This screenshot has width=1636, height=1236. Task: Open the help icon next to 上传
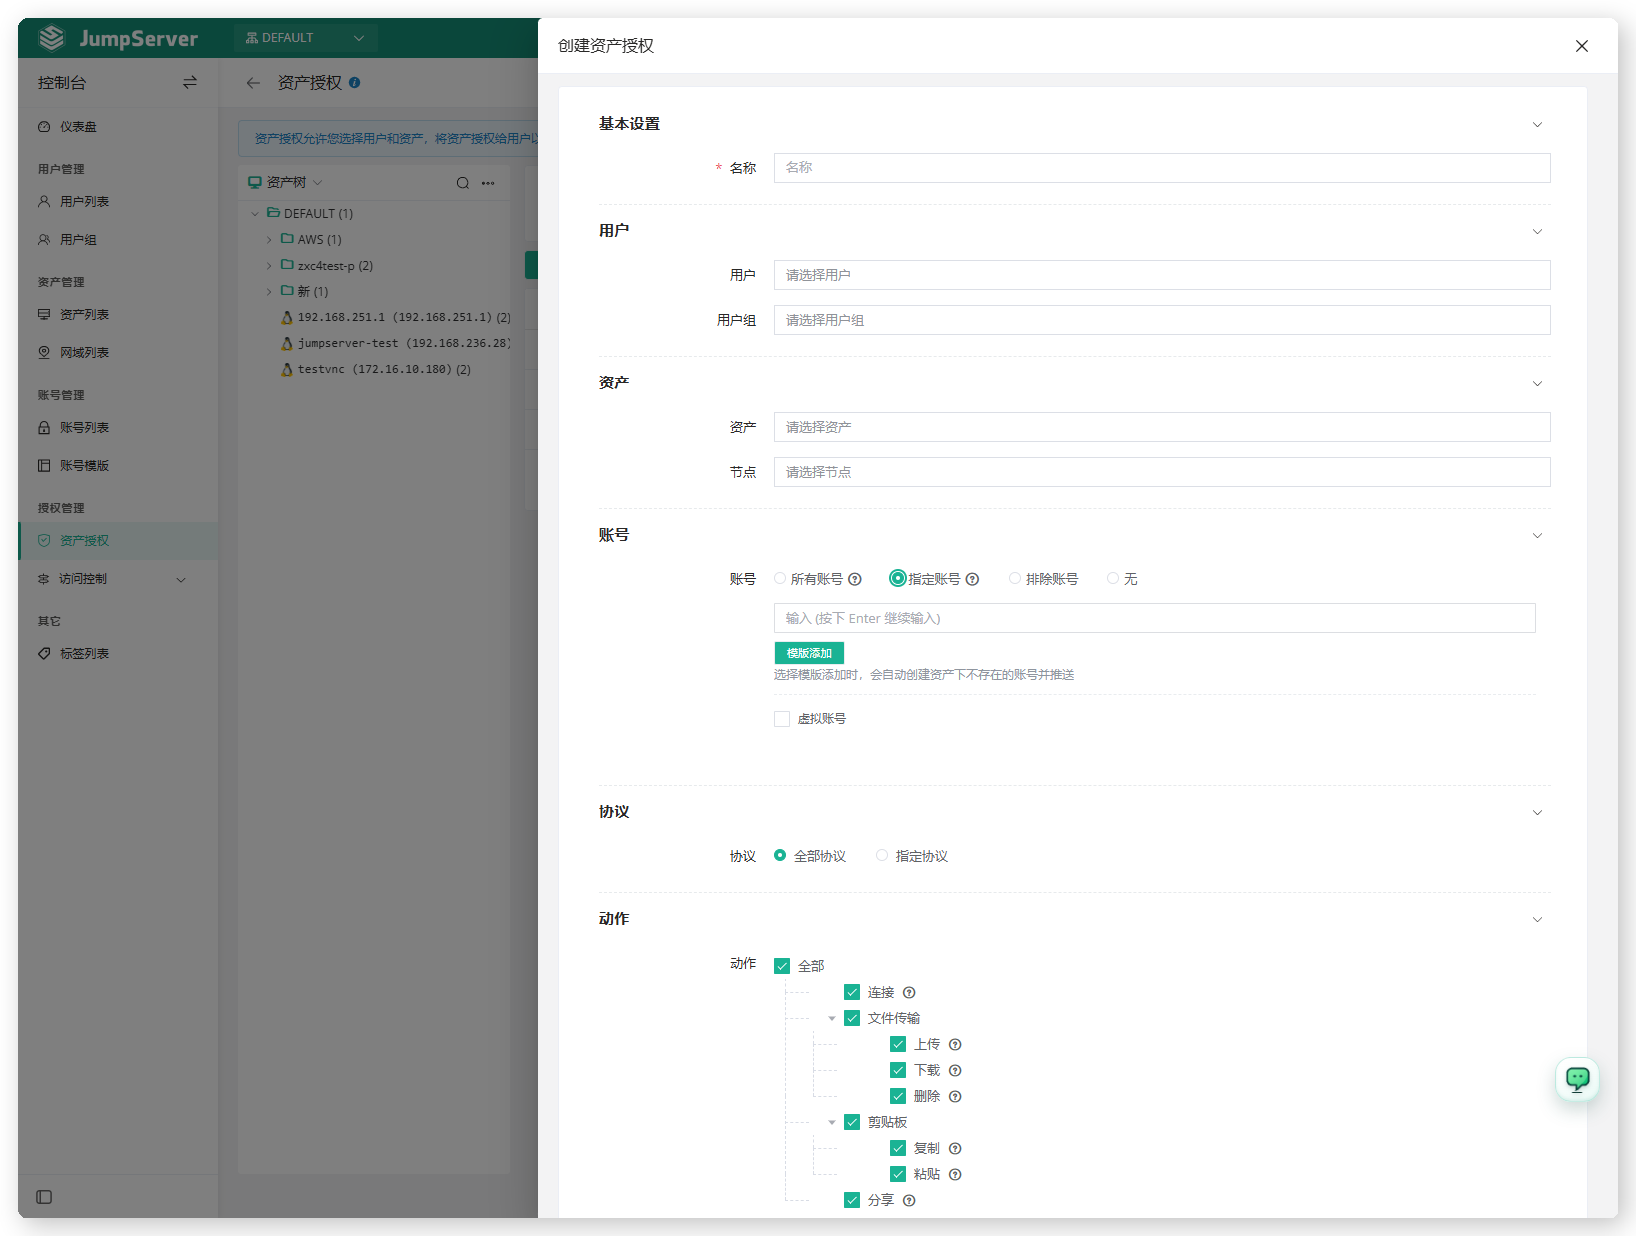tap(955, 1045)
